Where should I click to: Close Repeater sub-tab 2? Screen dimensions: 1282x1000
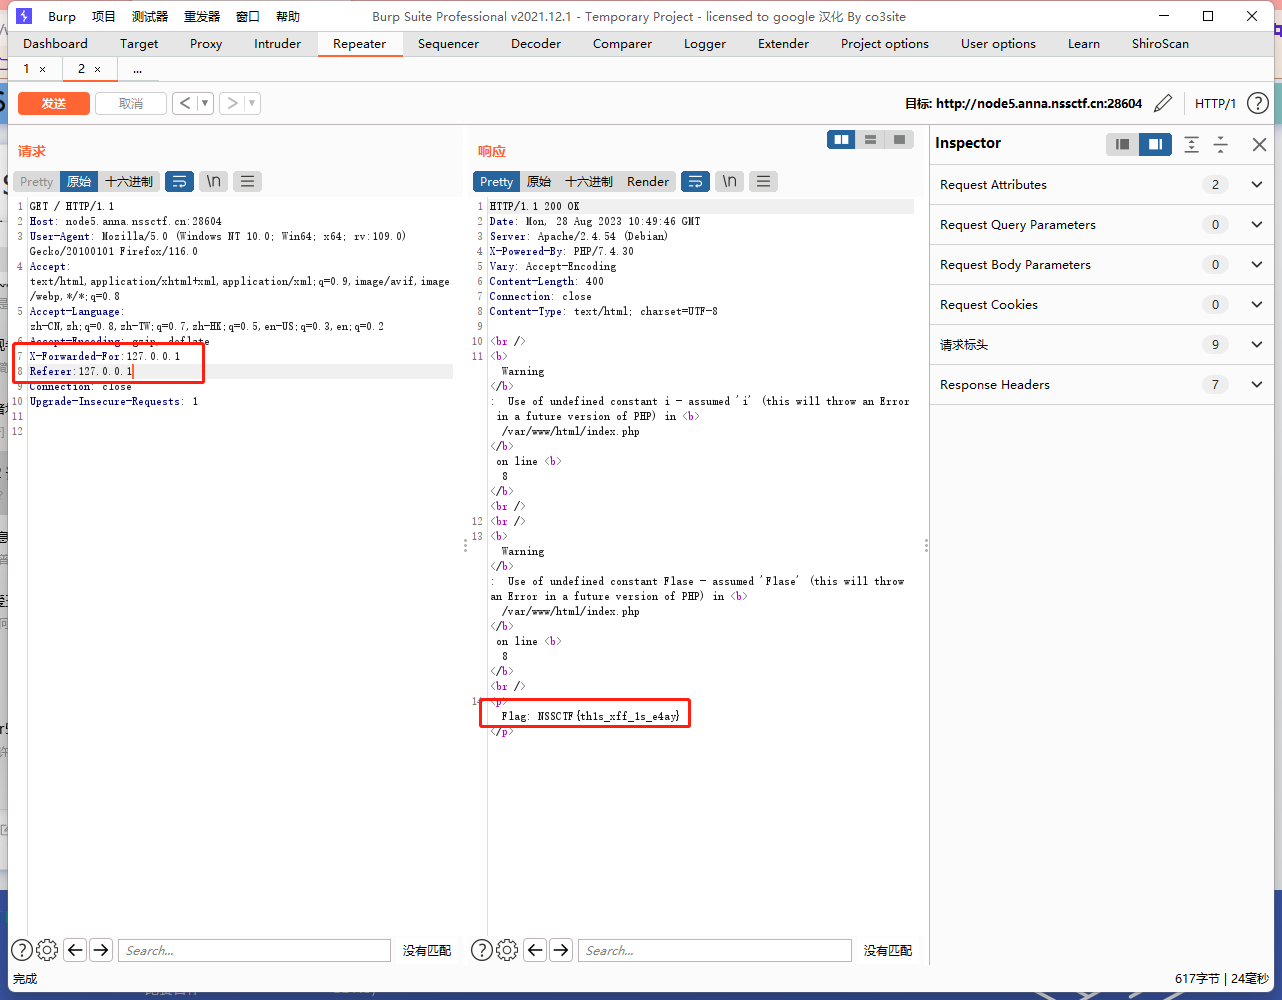click(x=97, y=69)
